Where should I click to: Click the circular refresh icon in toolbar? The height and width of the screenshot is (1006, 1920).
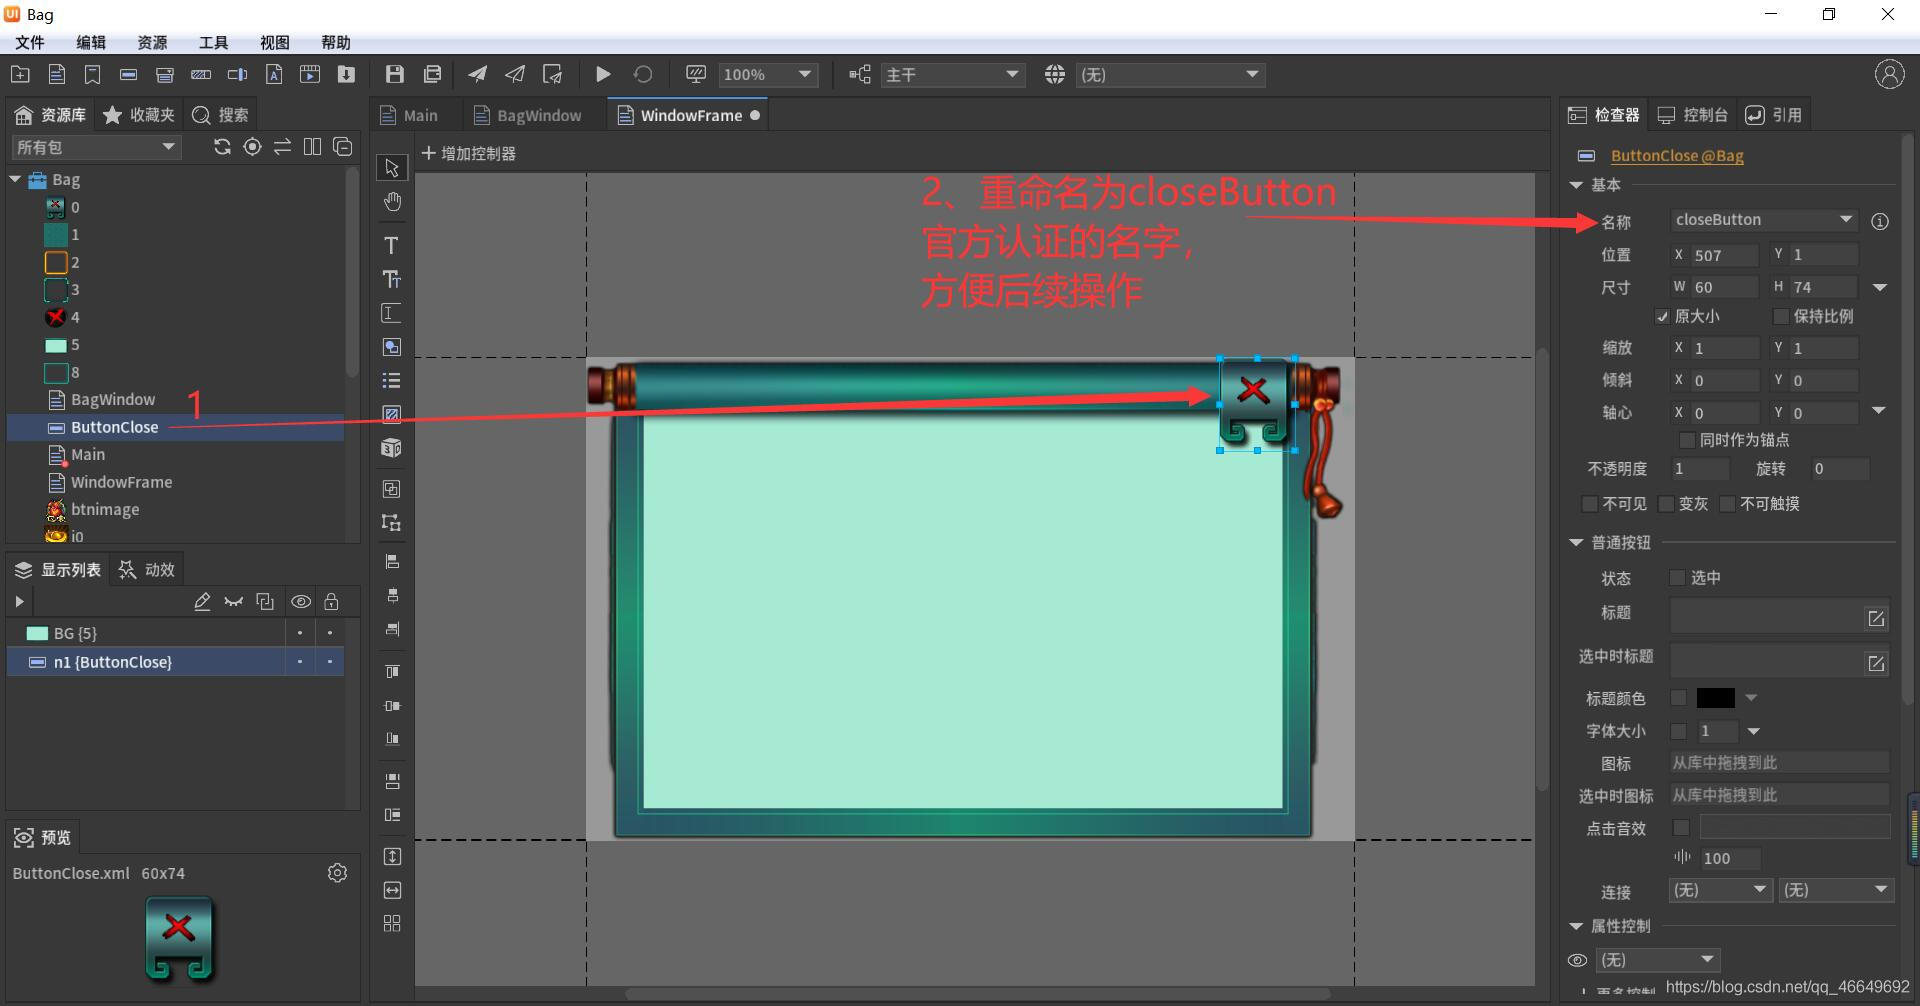(x=643, y=74)
